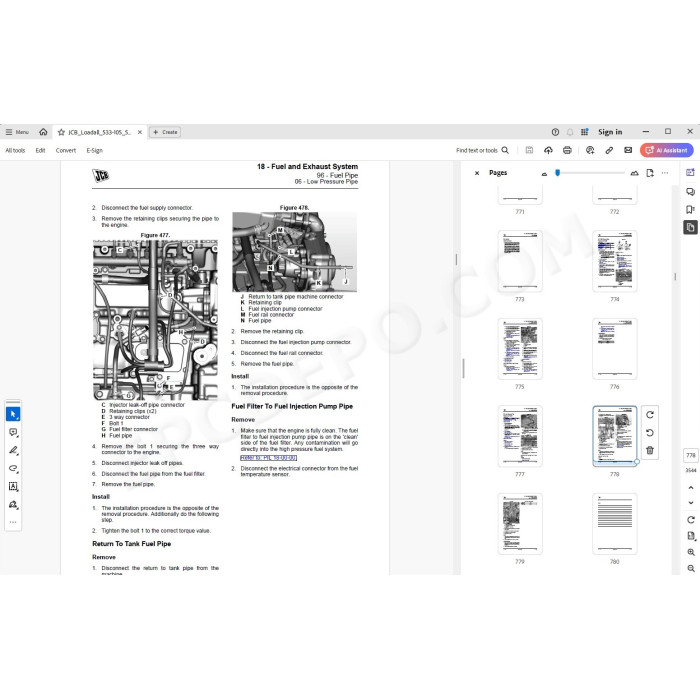Adjust the thumbnail size slider handle
The height and width of the screenshot is (700, 700).
coord(558,173)
